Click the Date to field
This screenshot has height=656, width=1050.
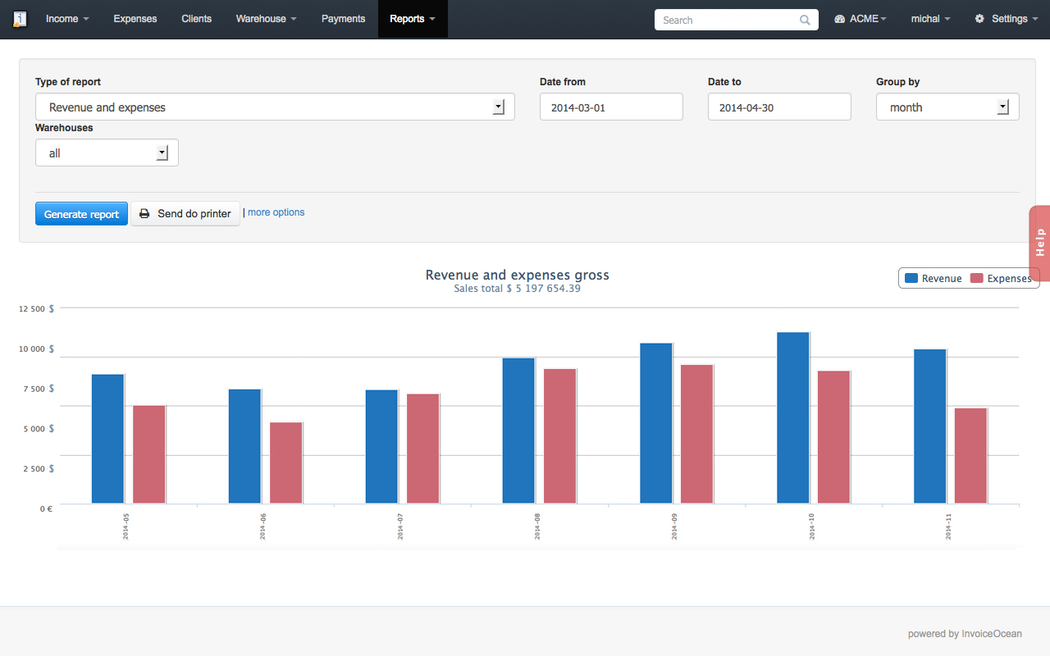(779, 107)
